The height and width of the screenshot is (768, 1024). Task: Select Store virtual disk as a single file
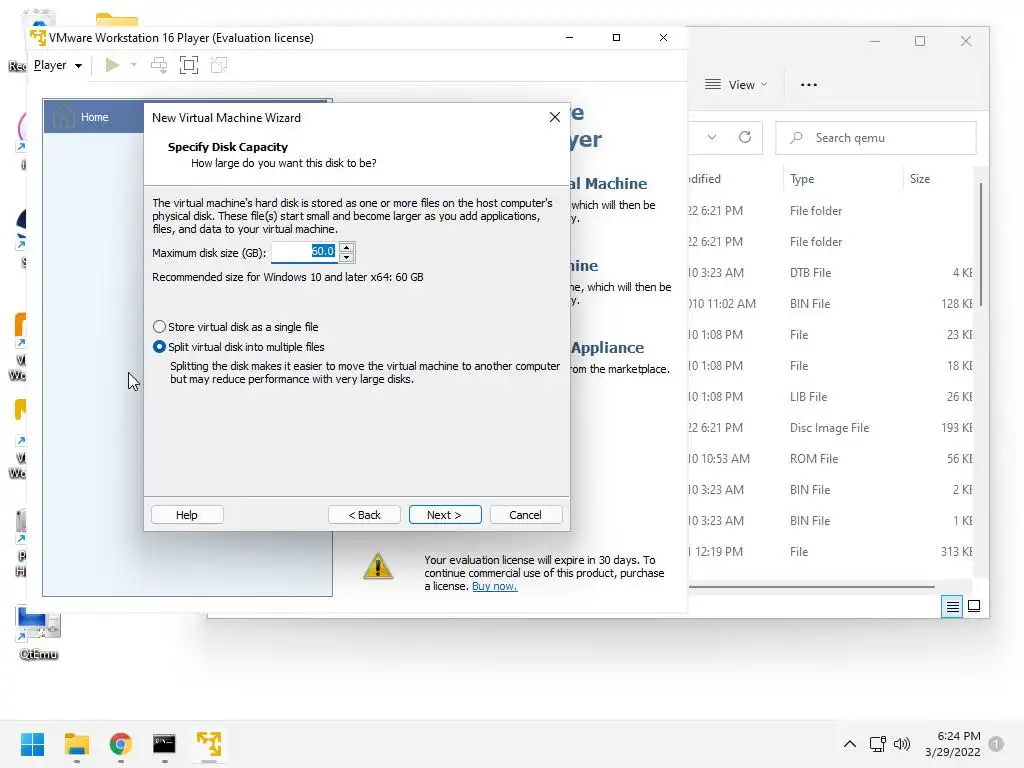pyautogui.click(x=235, y=327)
